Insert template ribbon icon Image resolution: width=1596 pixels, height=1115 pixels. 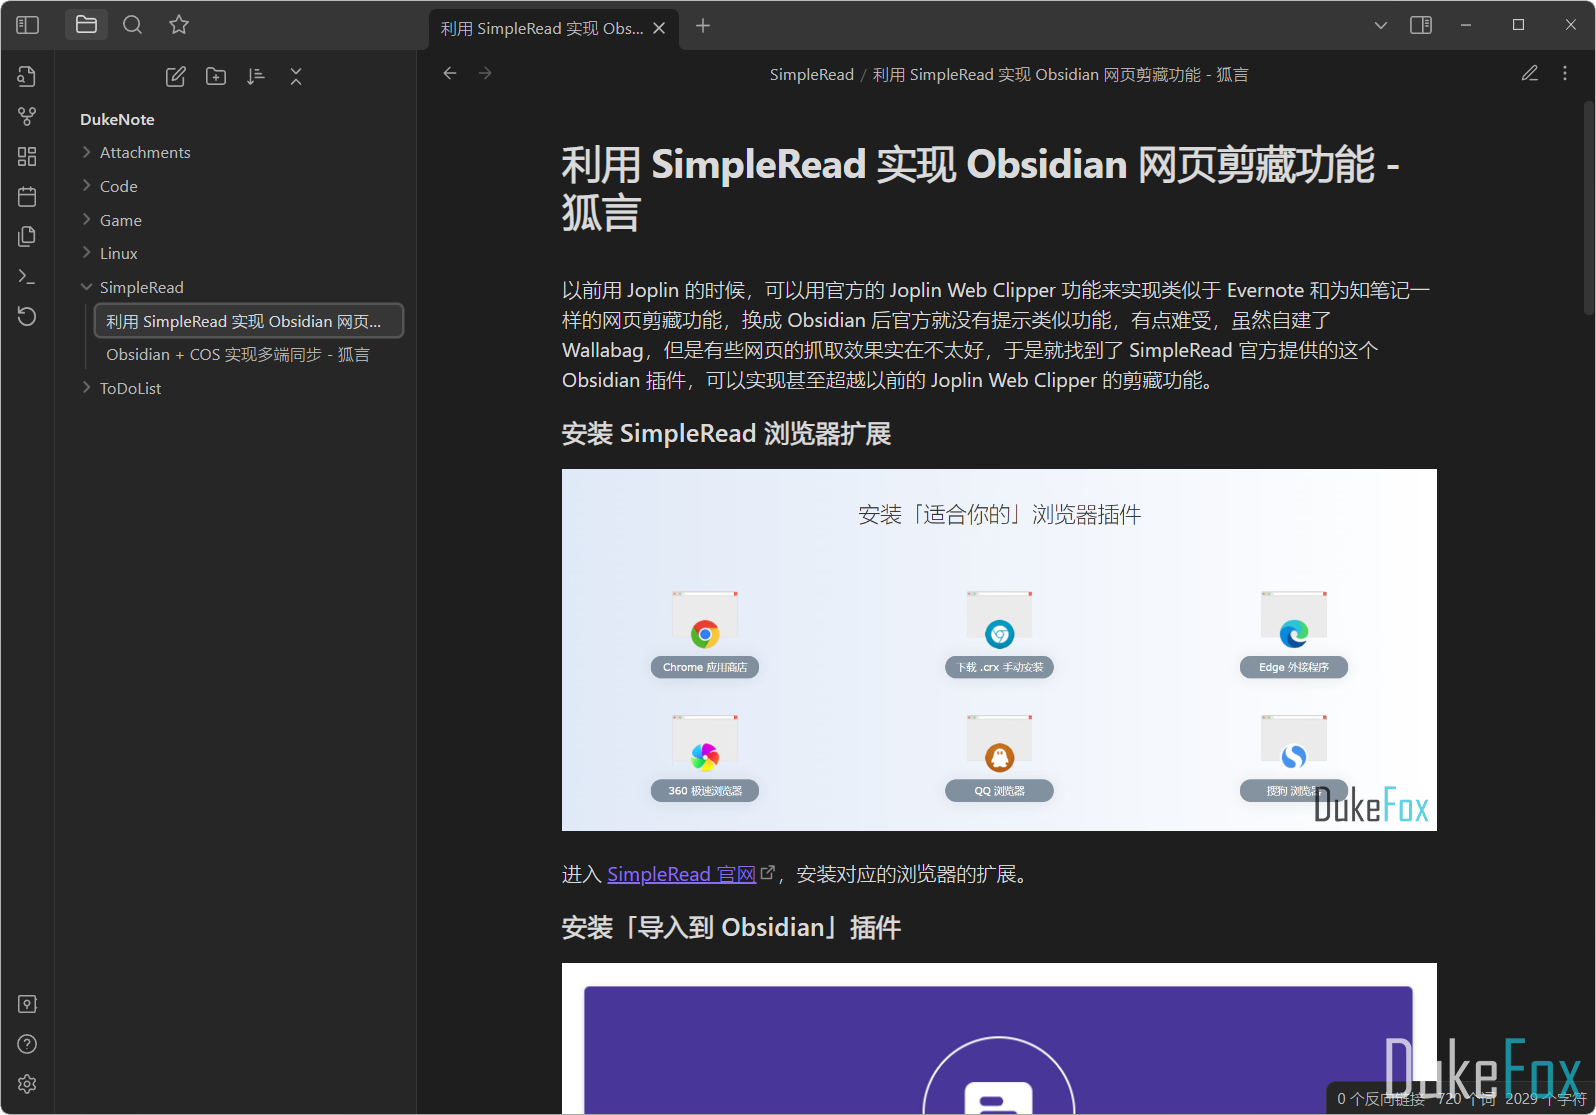[27, 236]
